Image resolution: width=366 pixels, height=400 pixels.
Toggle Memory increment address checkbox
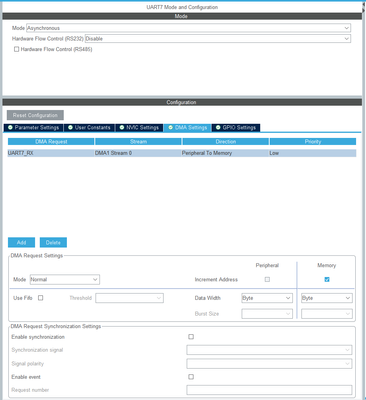(327, 280)
